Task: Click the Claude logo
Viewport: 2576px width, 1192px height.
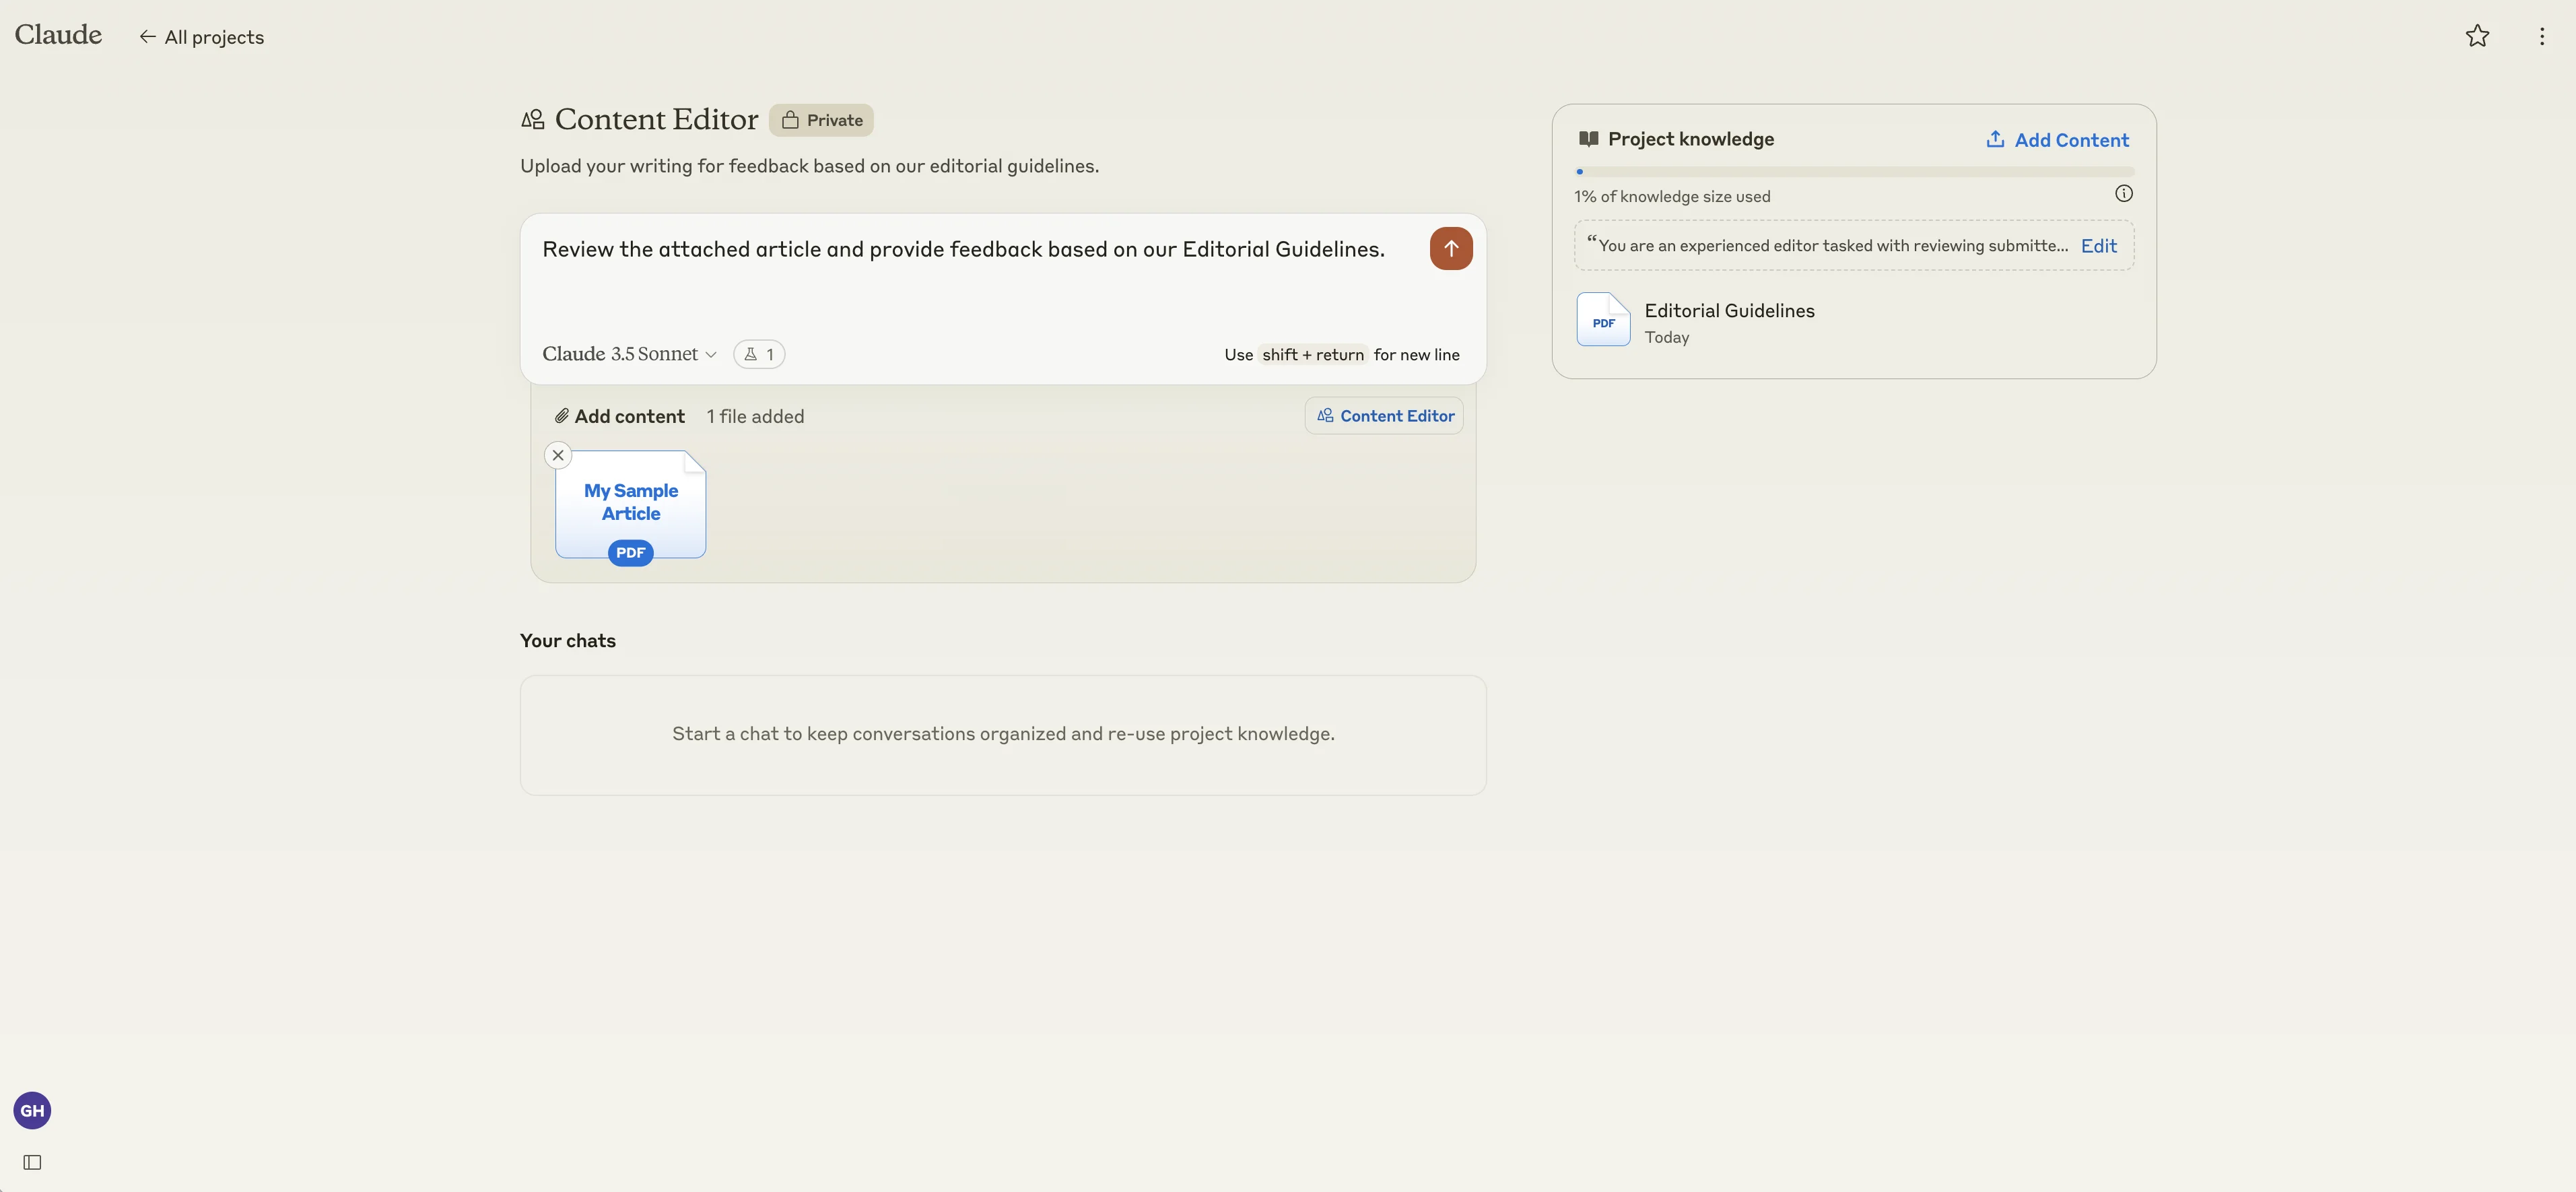Action: point(58,35)
